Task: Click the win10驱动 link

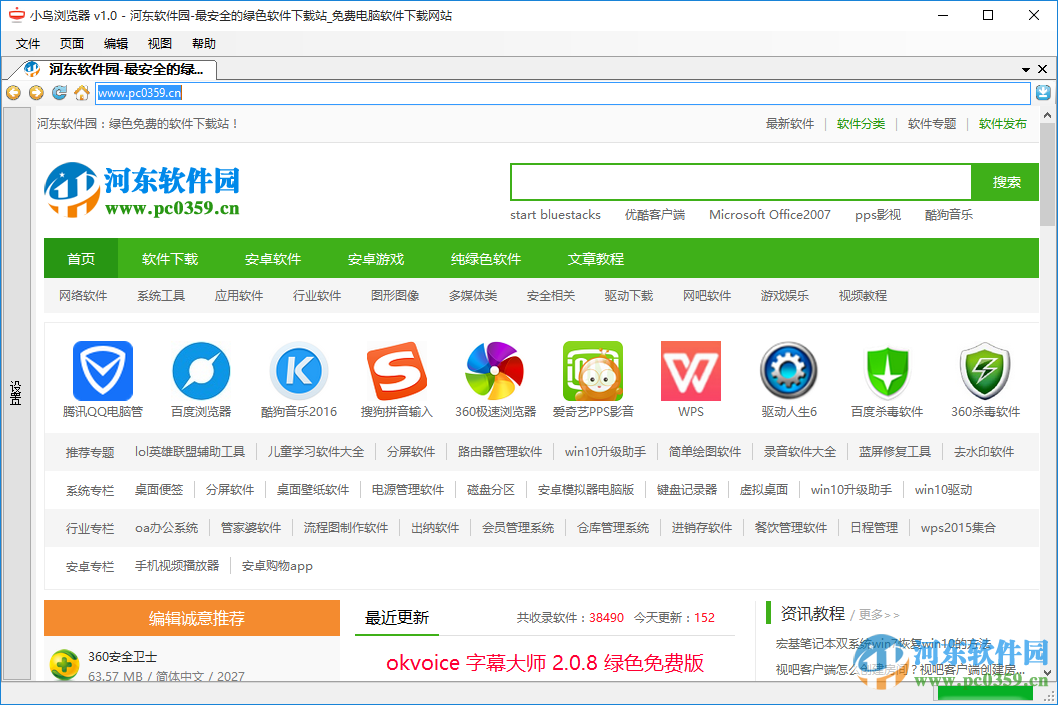Action: click(x=943, y=489)
